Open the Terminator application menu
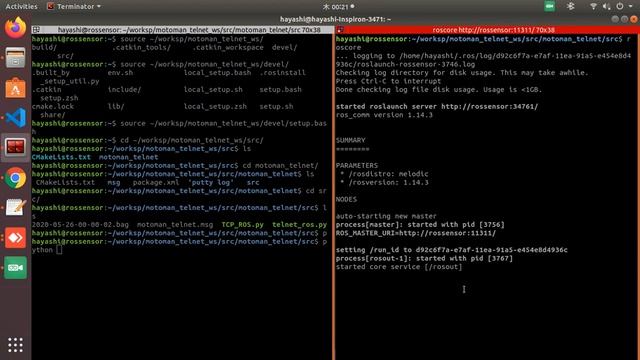Screen dimensions: 640x360 [x=74, y=7]
